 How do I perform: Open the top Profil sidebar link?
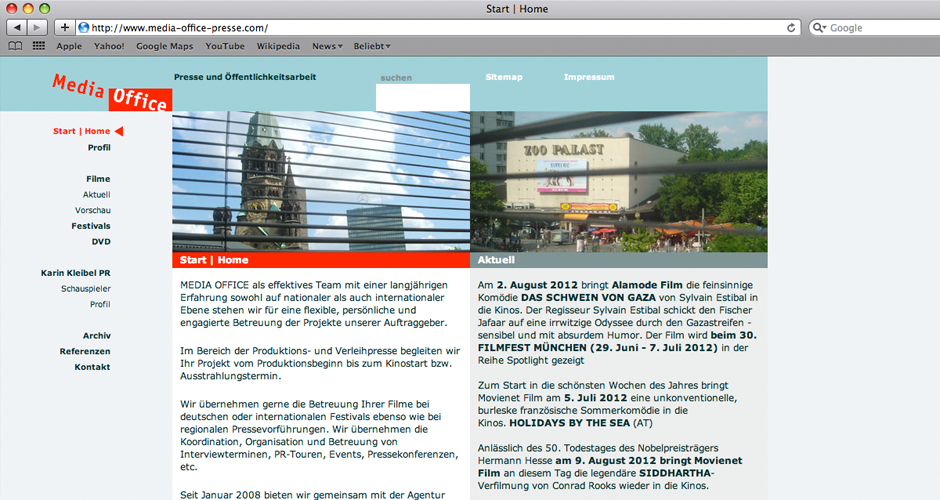(x=99, y=147)
